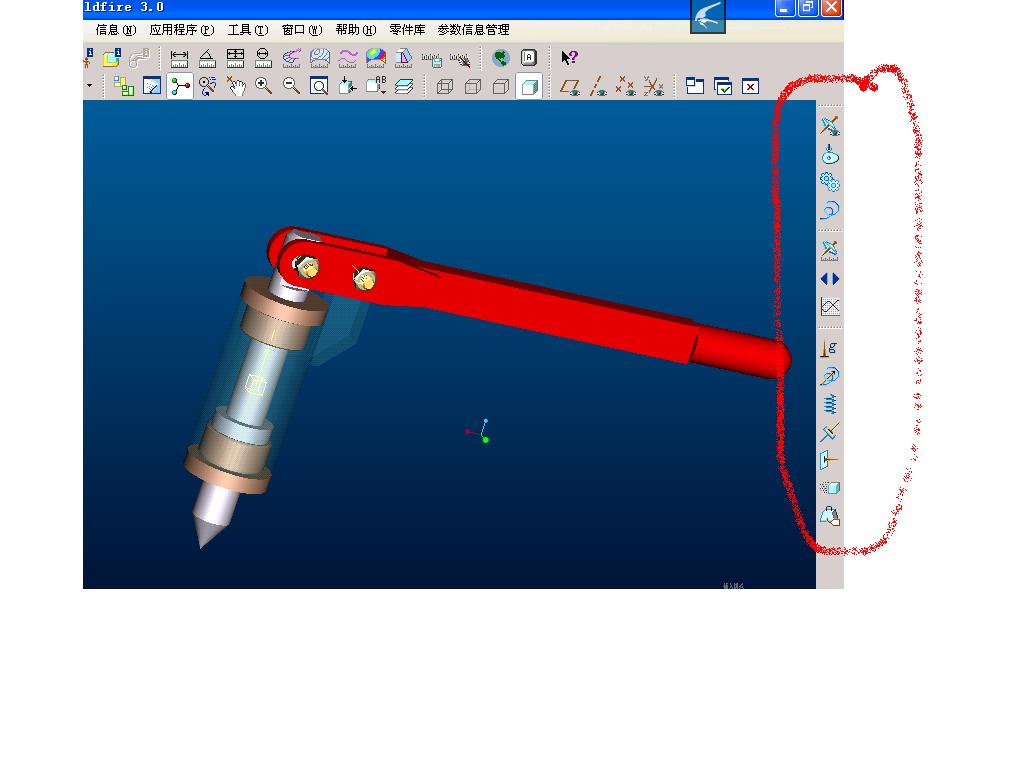The width and height of the screenshot is (1024, 768).
Task: Click the grayed pipe feature info icon
Action: coord(139,58)
